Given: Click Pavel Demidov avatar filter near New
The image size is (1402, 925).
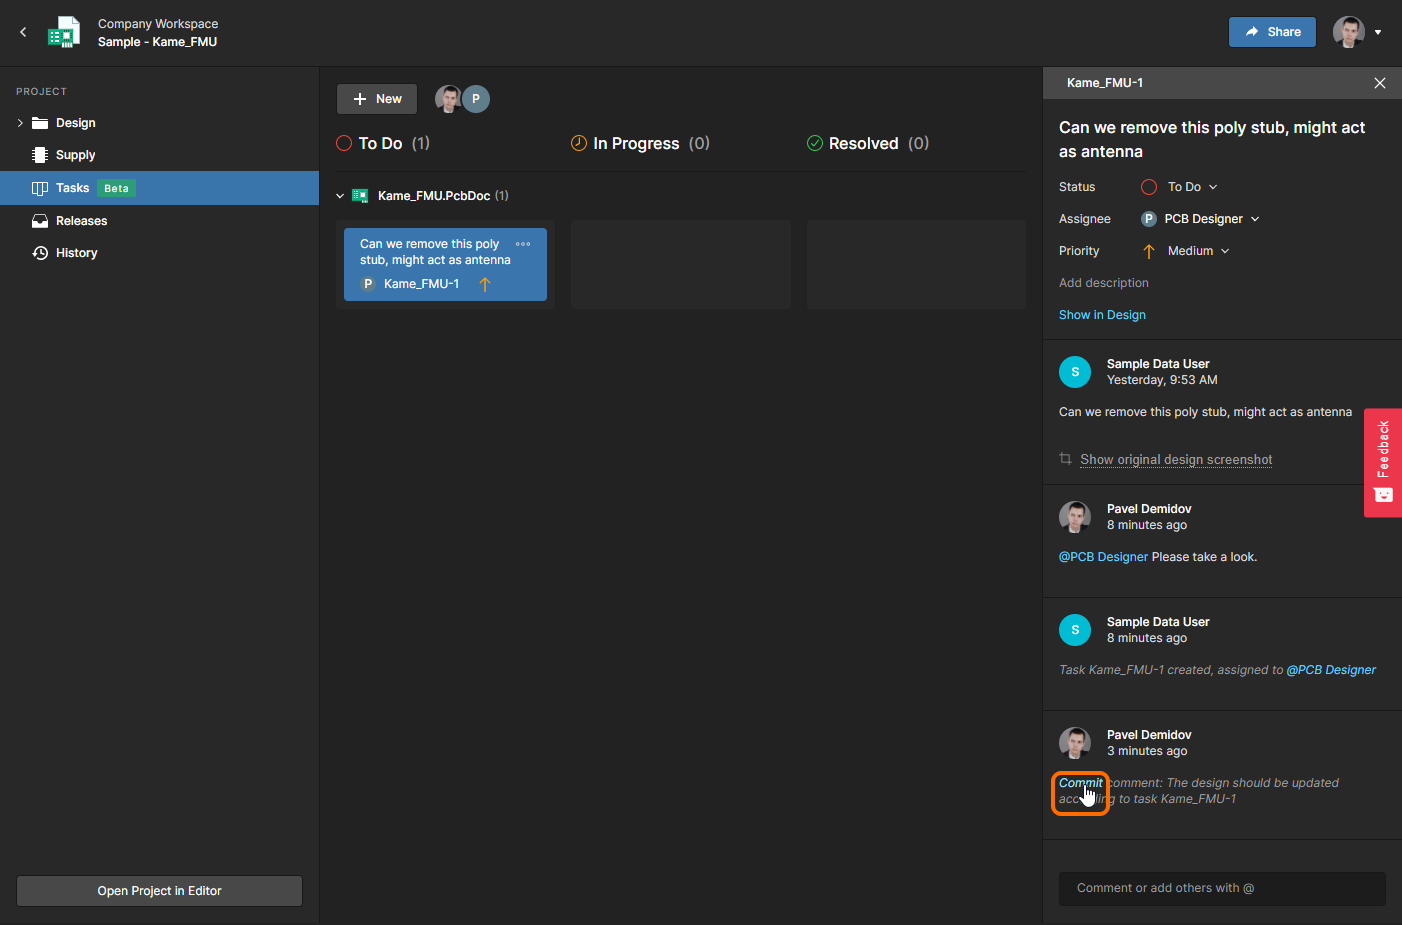Looking at the screenshot, I should point(448,99).
